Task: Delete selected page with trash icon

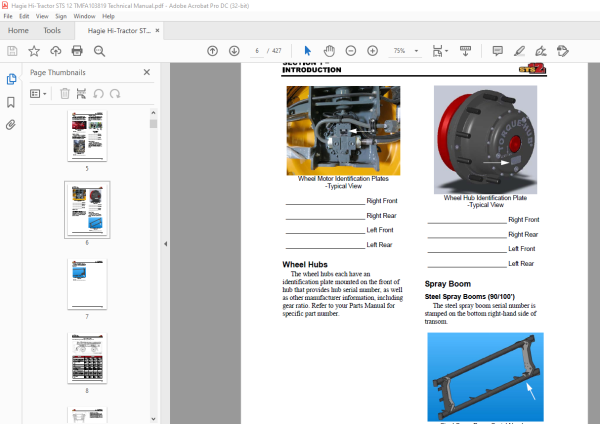Action: 65,94
